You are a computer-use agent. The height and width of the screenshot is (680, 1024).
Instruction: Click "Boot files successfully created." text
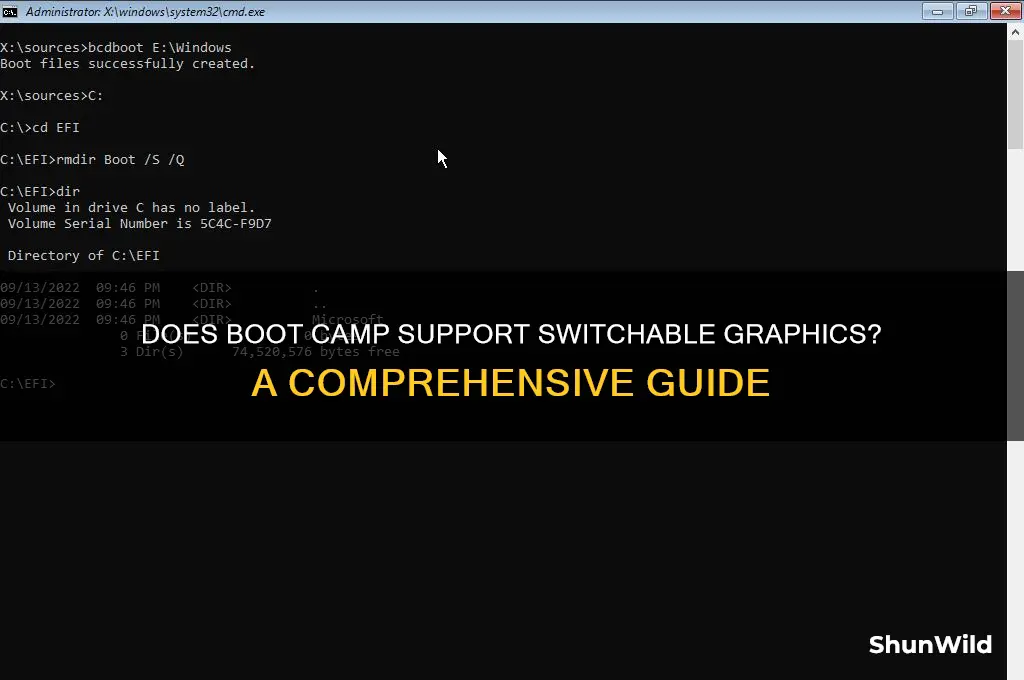click(x=127, y=63)
